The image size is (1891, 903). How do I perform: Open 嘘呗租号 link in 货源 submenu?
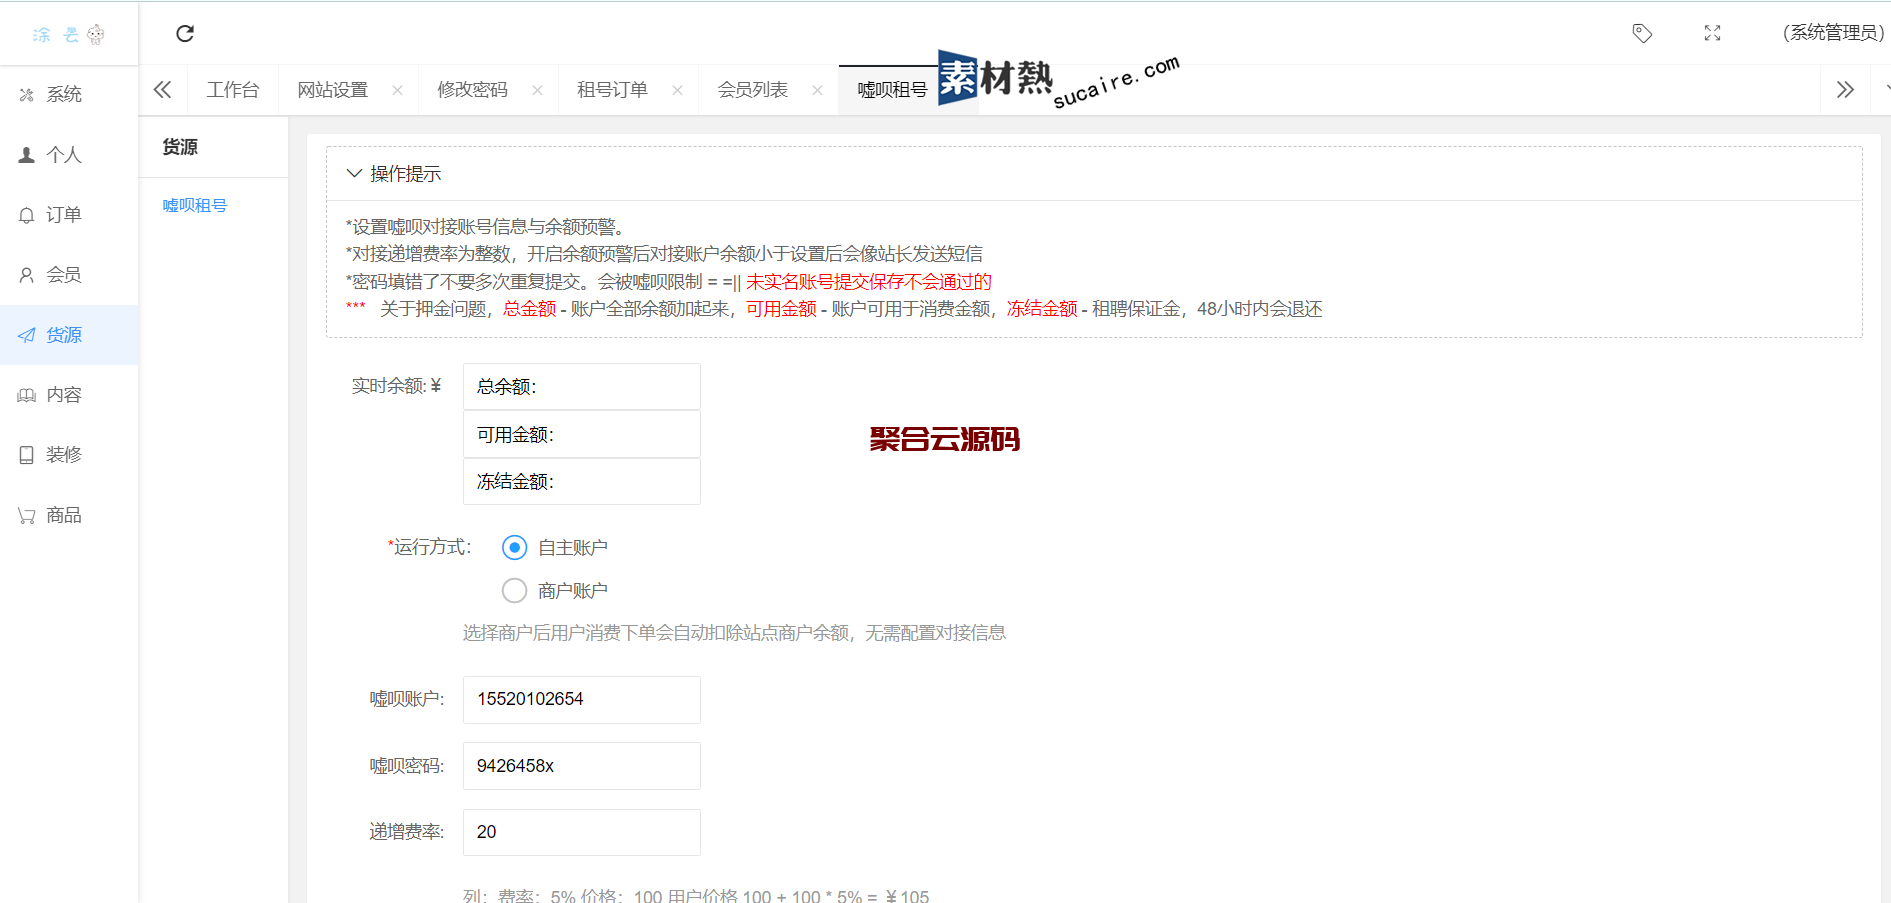coord(195,205)
